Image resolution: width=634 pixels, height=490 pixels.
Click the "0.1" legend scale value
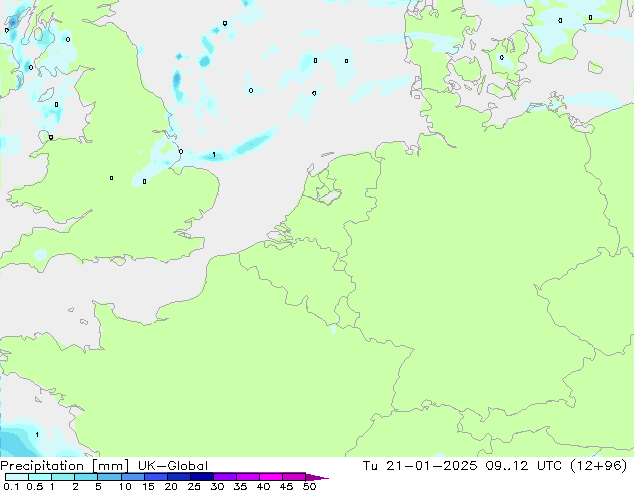(x=11, y=486)
